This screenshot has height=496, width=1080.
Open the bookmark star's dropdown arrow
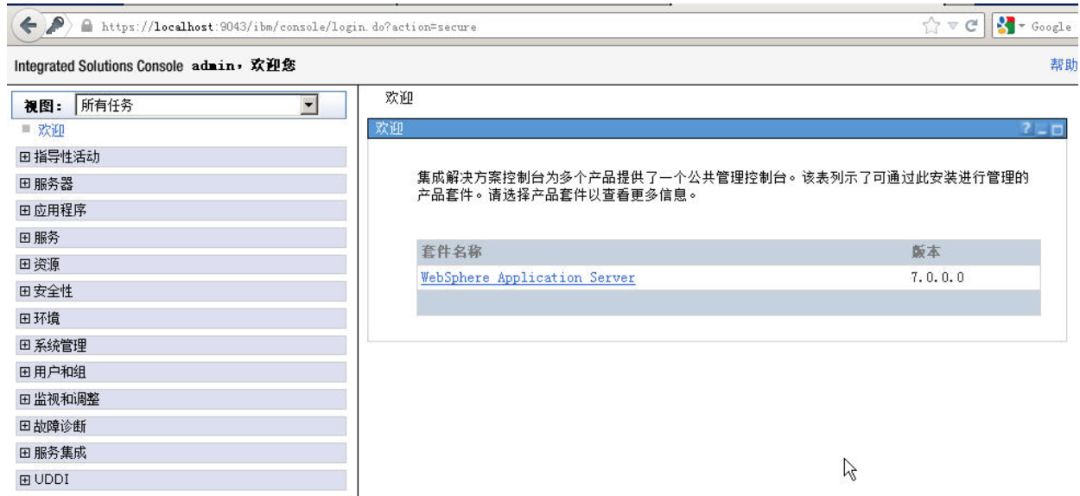click(x=951, y=26)
